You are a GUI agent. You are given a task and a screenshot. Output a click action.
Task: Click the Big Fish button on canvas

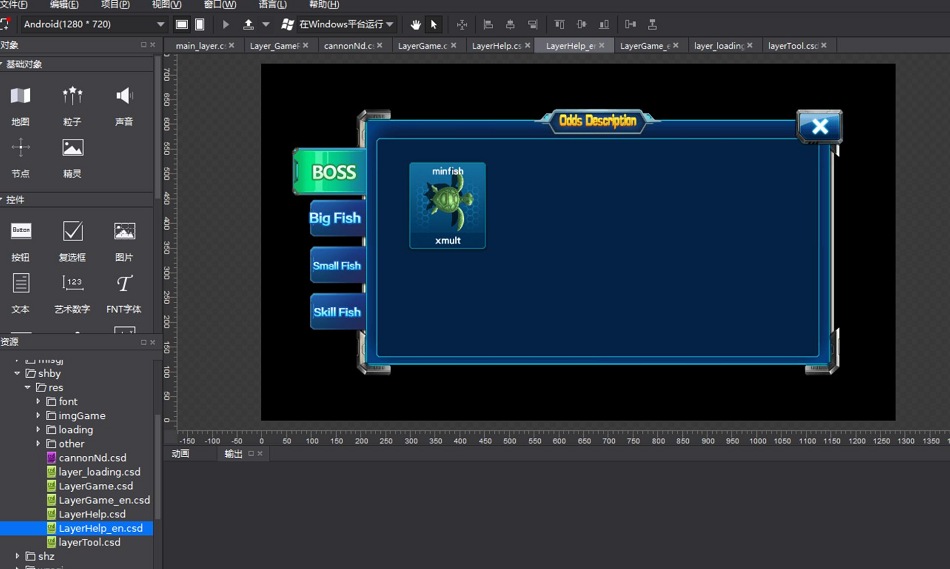click(336, 218)
